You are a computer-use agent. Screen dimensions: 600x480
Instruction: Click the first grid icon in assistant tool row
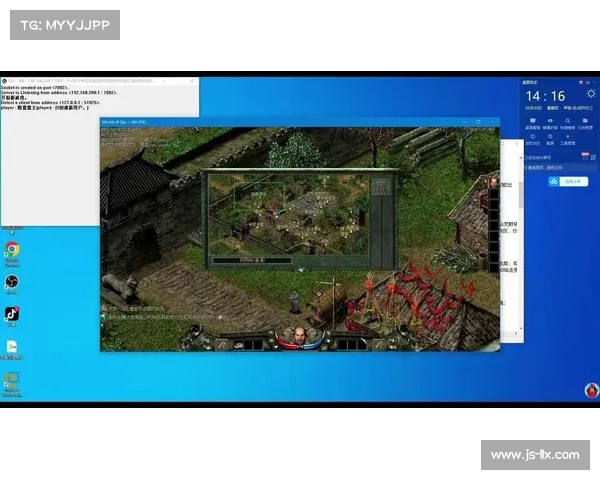532,121
